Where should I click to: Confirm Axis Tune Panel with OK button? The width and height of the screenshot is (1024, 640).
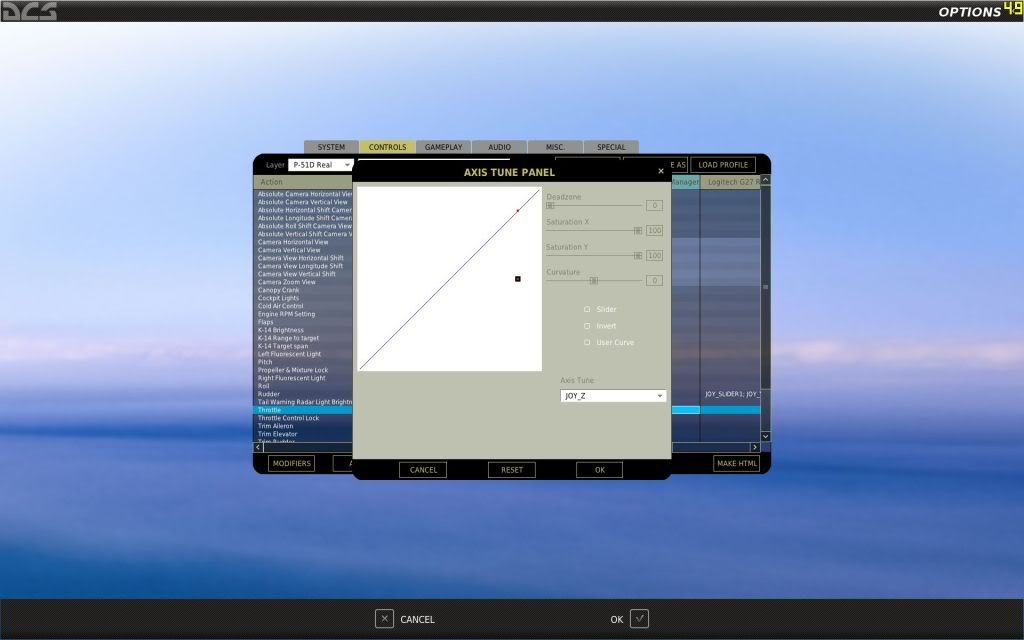tap(599, 470)
